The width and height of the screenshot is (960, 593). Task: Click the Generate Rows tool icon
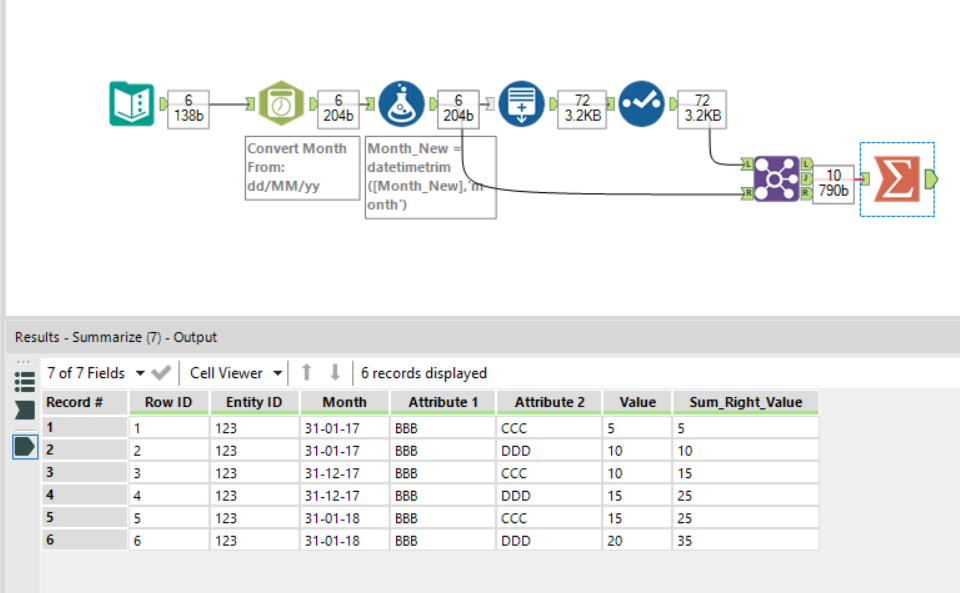pos(522,103)
